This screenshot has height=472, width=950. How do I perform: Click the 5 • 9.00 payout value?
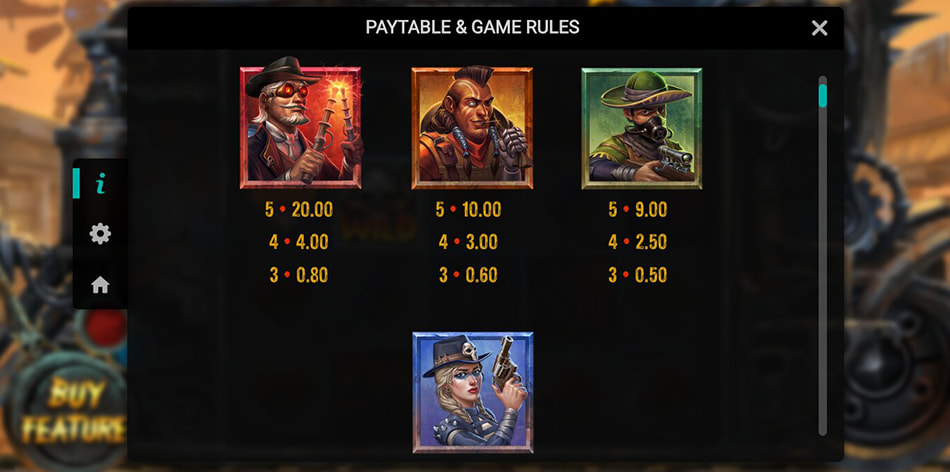click(638, 210)
